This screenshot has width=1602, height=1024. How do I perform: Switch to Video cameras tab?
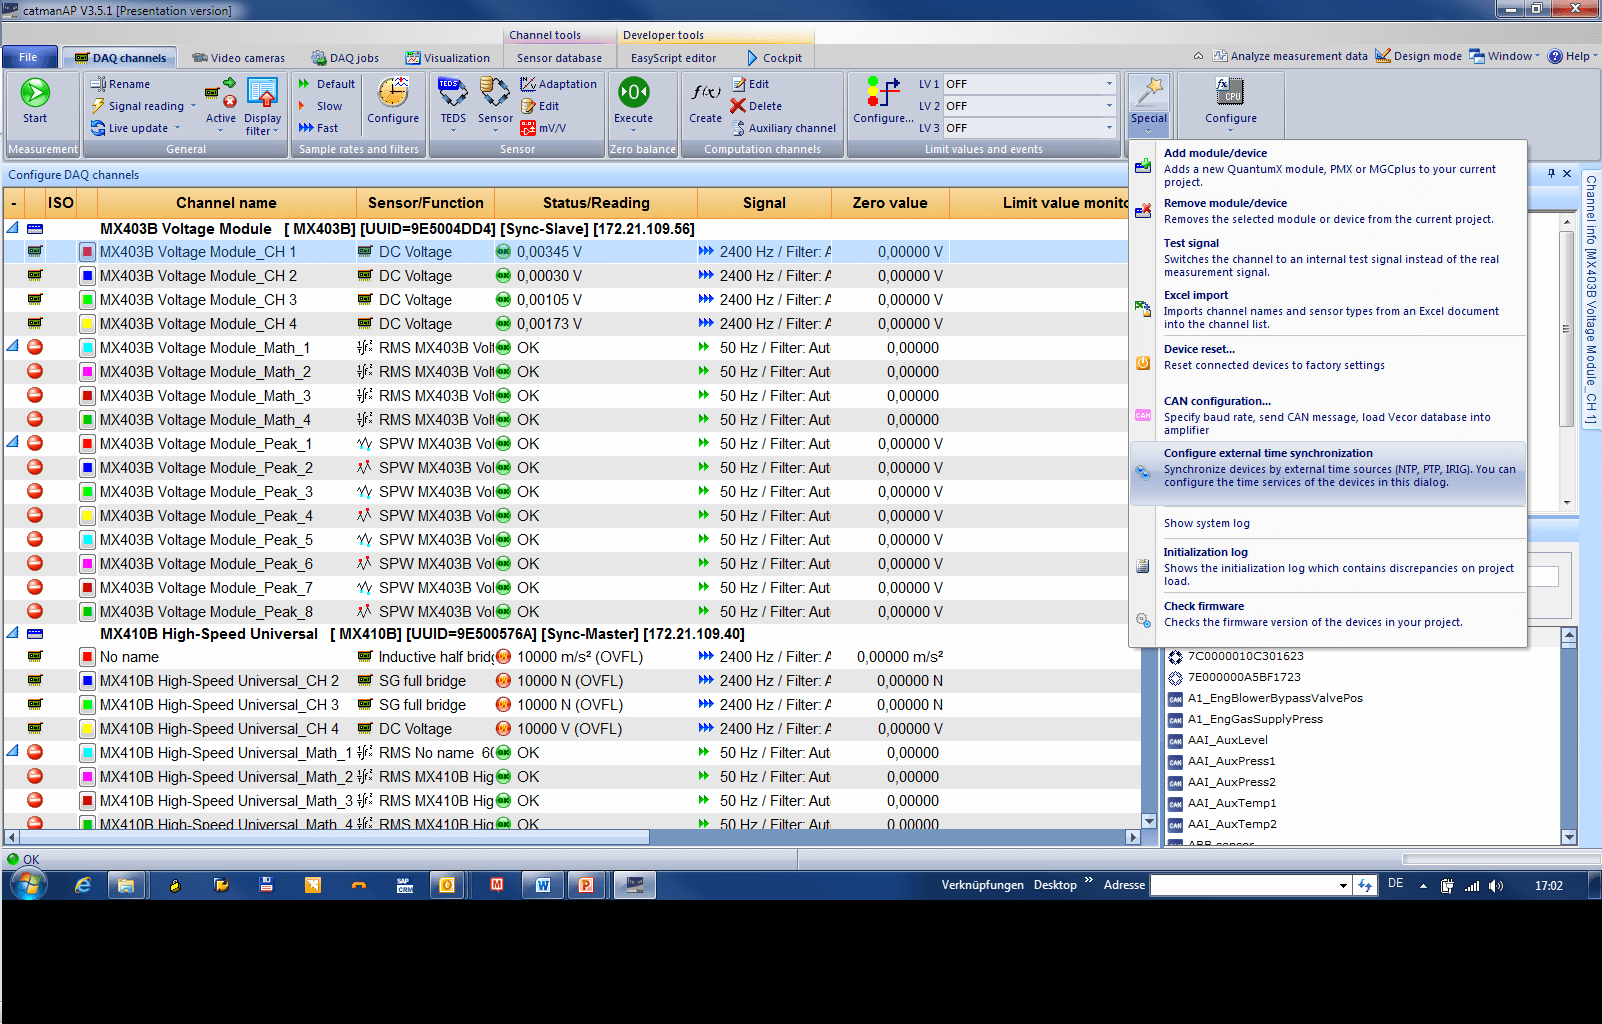coord(239,58)
